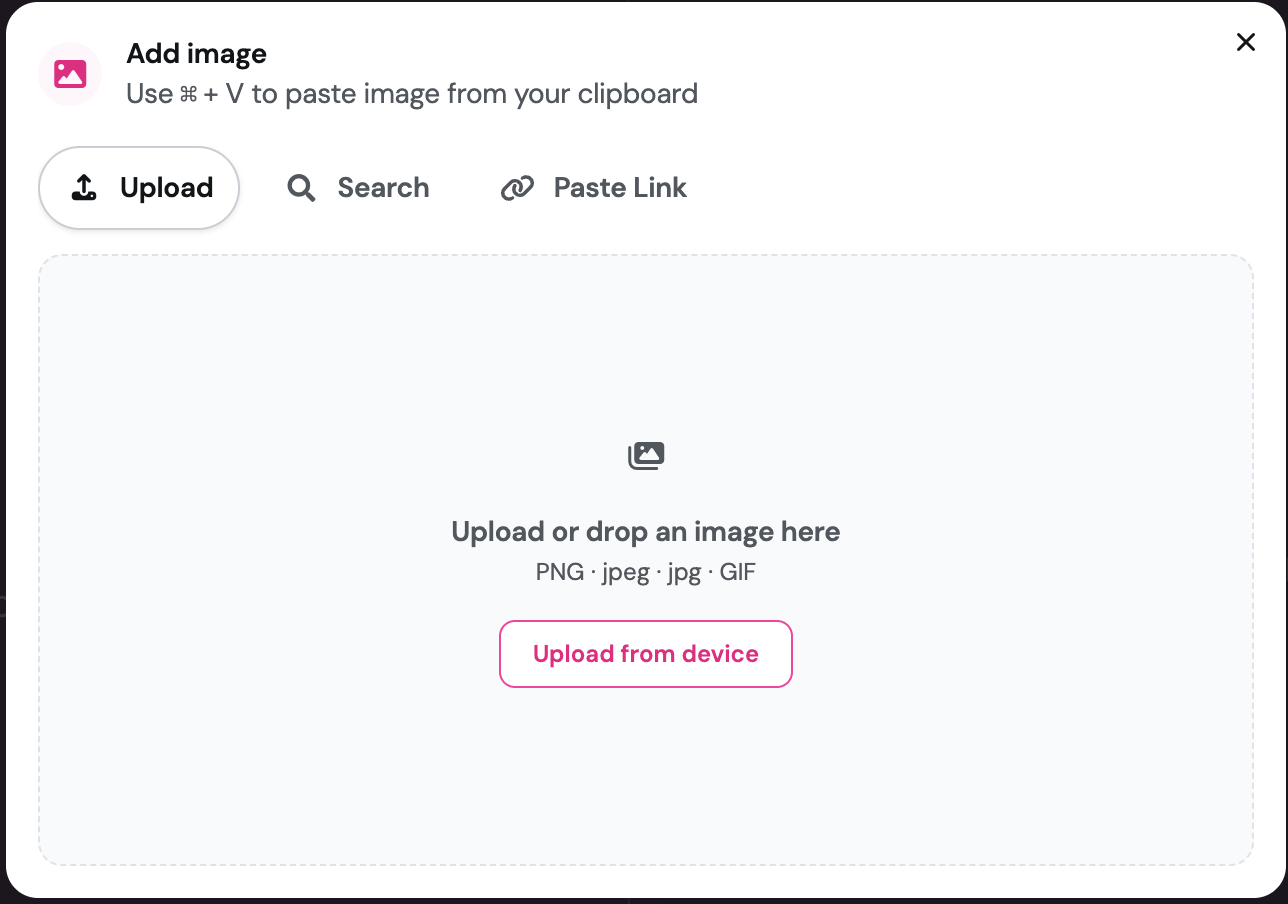Click the dashed image drop zone area
The image size is (1288, 904).
click(646, 560)
